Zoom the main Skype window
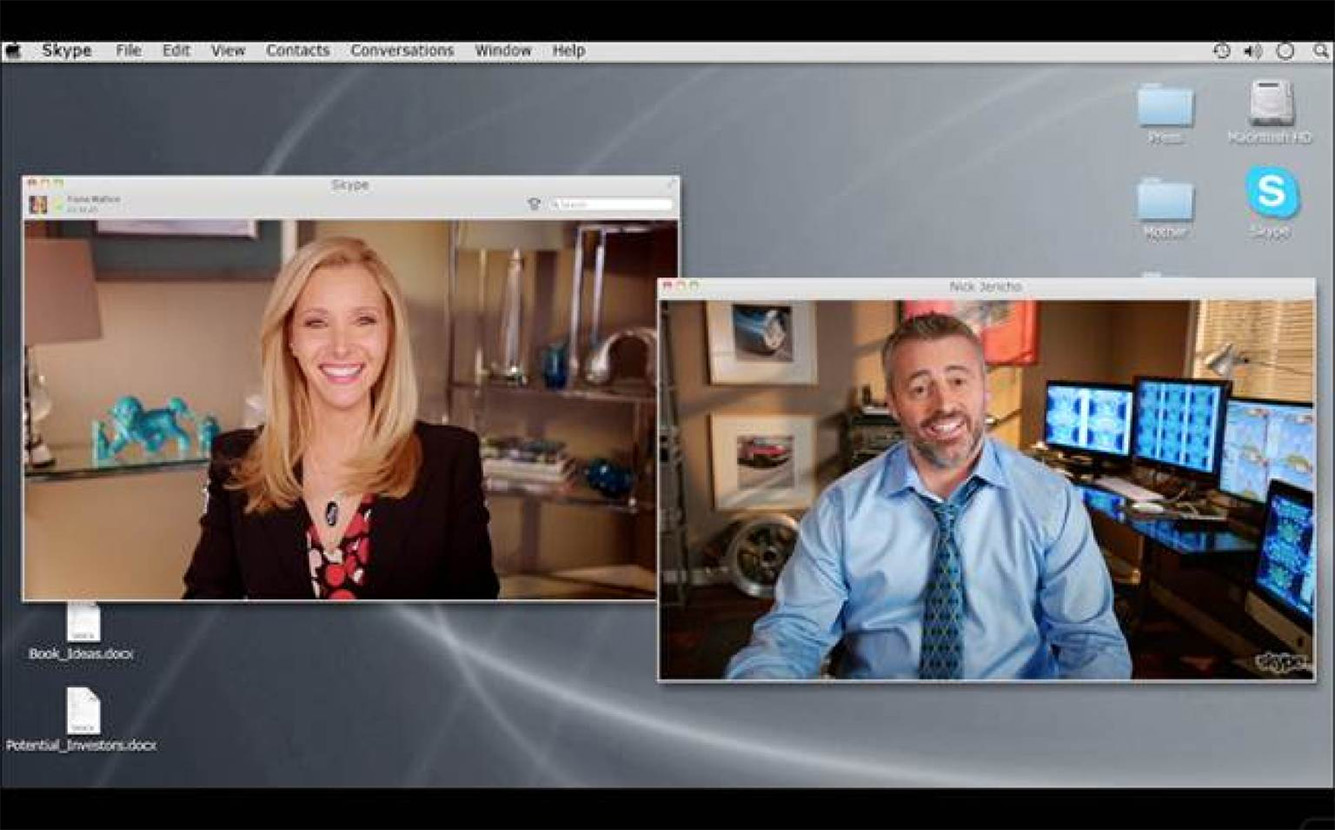The image size is (1335, 830). tap(59, 184)
